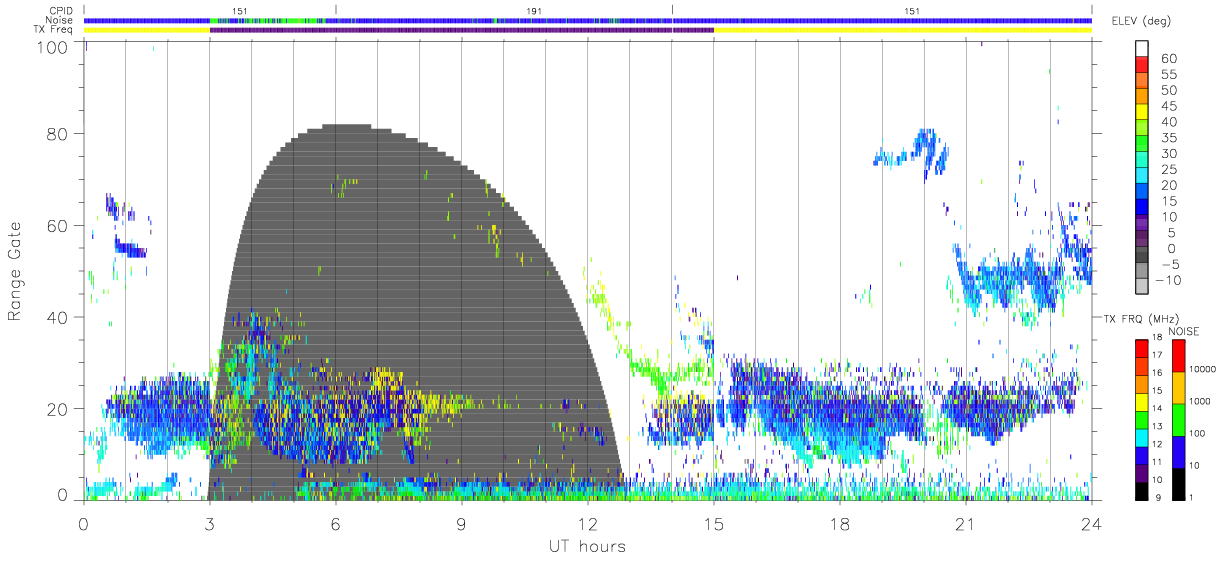Screen dimensions: 1228x567
Task: Select the red ELEV segment between 60 and 55
Action: click(x=1144, y=65)
